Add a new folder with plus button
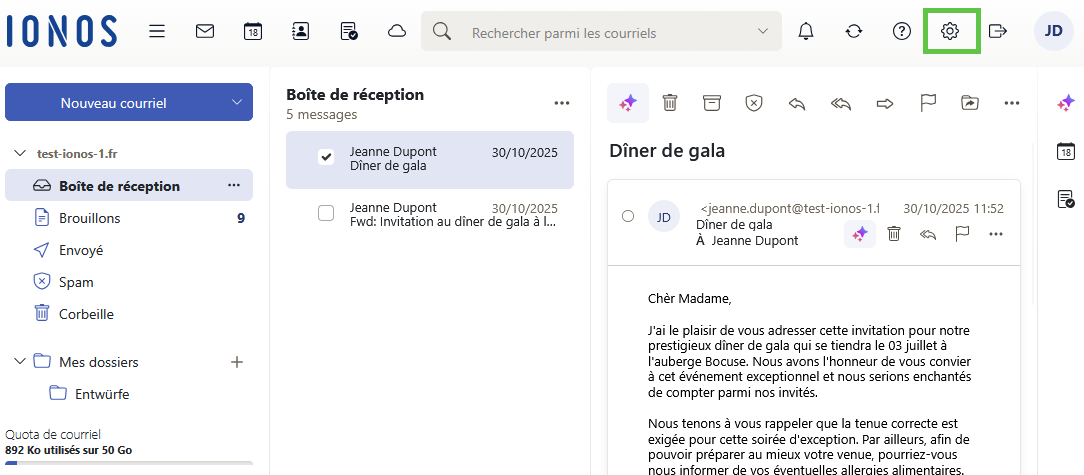Viewport: 1084px width, 475px height. pyautogui.click(x=237, y=362)
